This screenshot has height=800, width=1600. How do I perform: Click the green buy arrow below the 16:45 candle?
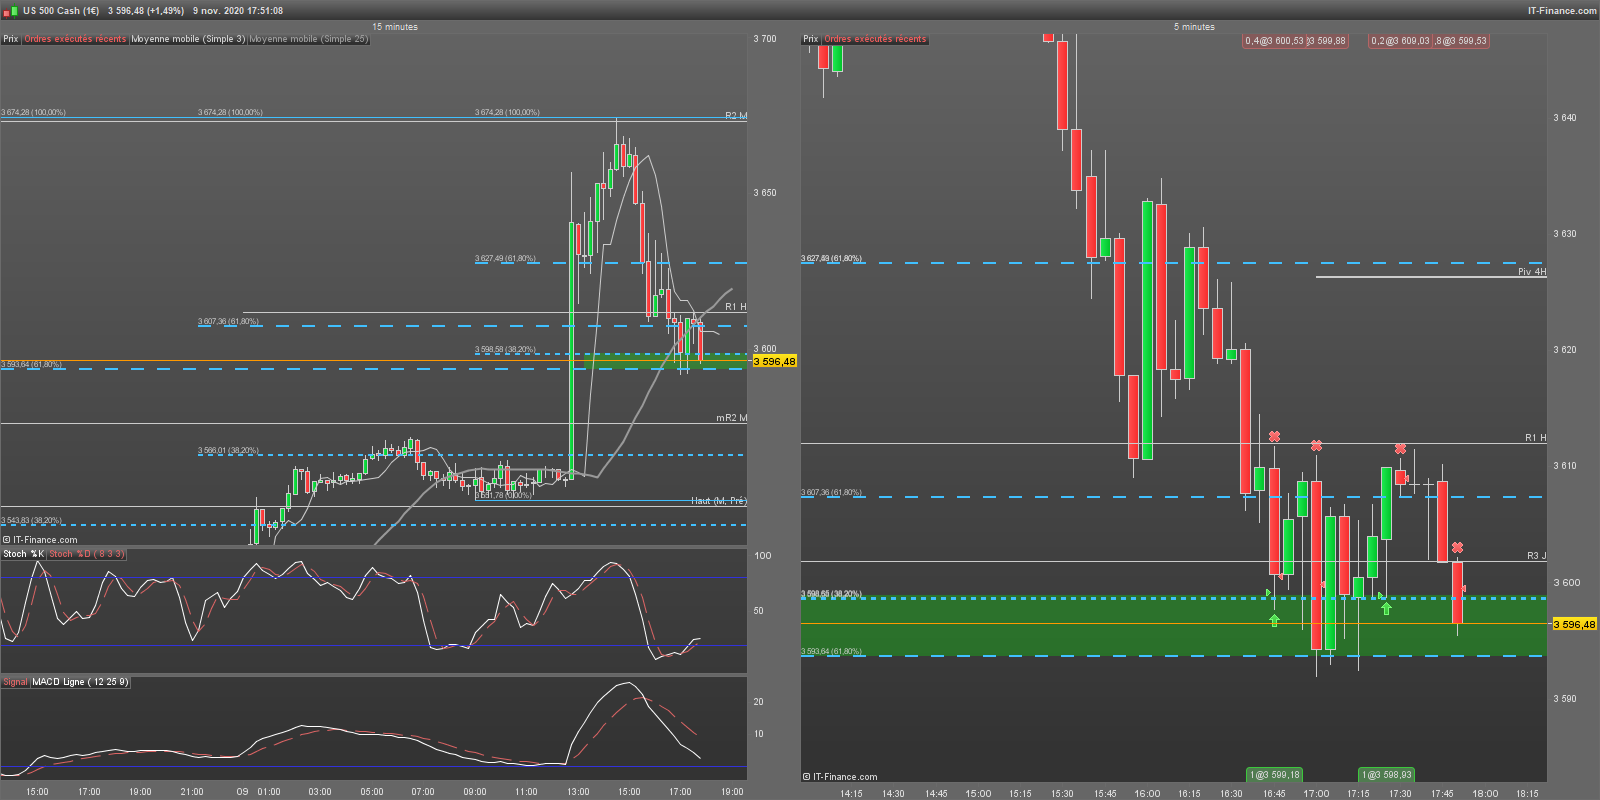pyautogui.click(x=1274, y=621)
